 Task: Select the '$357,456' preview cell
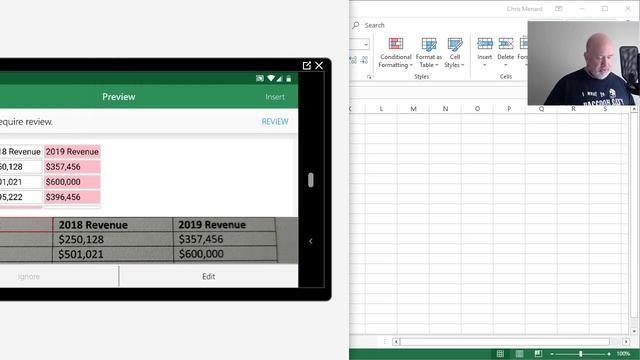click(x=72, y=167)
